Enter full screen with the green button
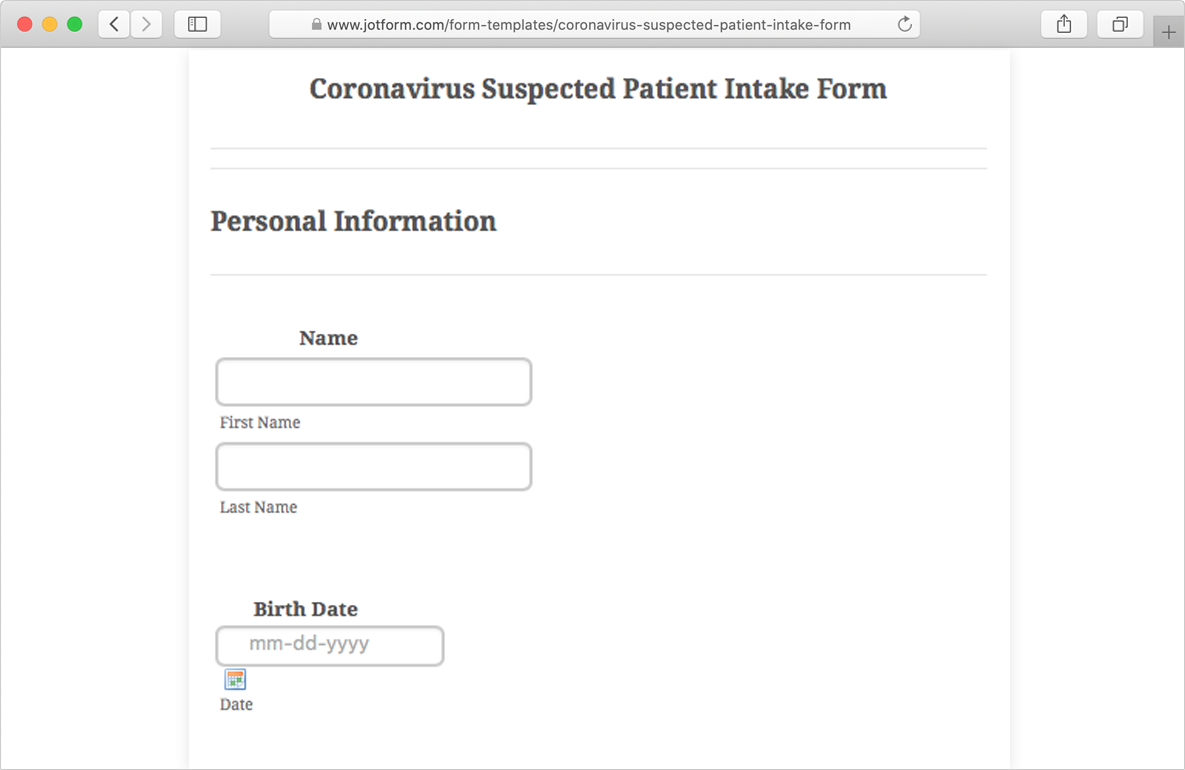 (x=74, y=24)
